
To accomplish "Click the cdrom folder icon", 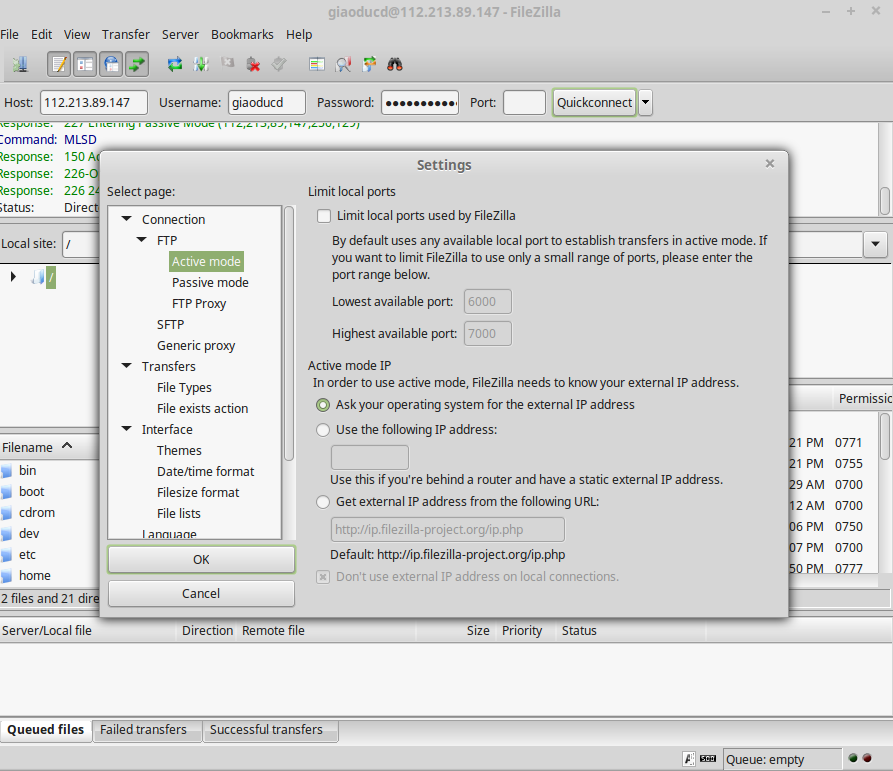I will [x=6, y=513].
